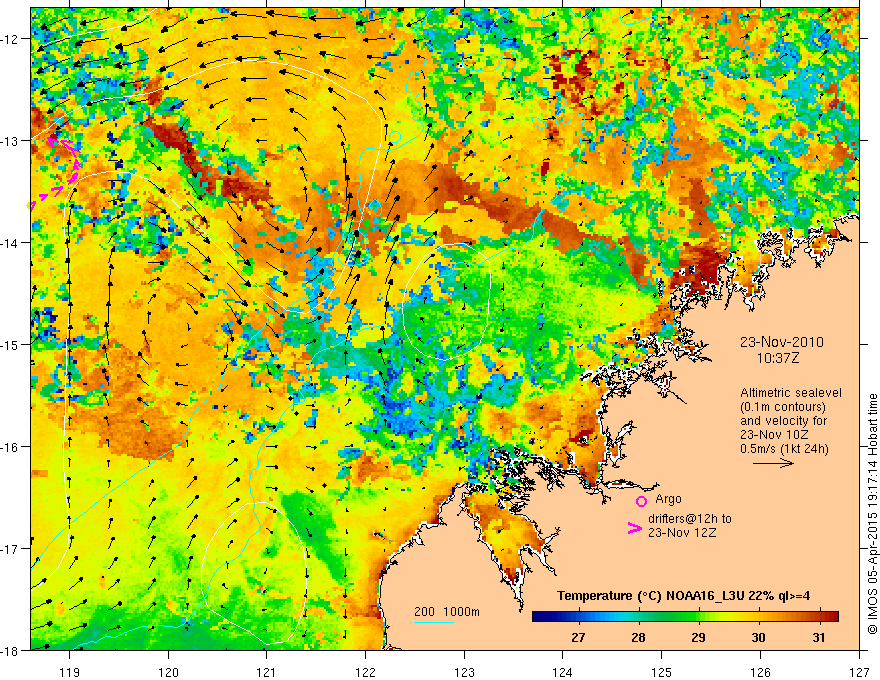Screen dimensions: 880x680
Task: Click the text "Altimetric sealevel"
Action: click(791, 393)
